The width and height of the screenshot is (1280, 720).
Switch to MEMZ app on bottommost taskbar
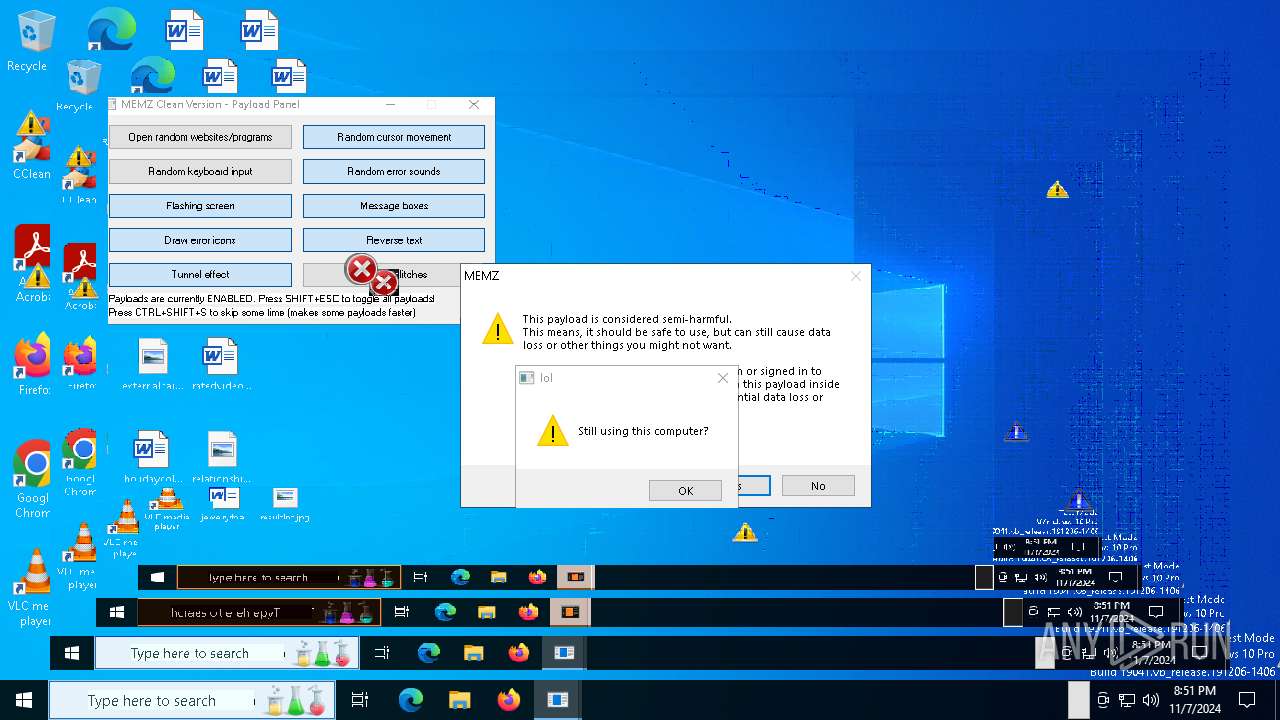point(557,700)
